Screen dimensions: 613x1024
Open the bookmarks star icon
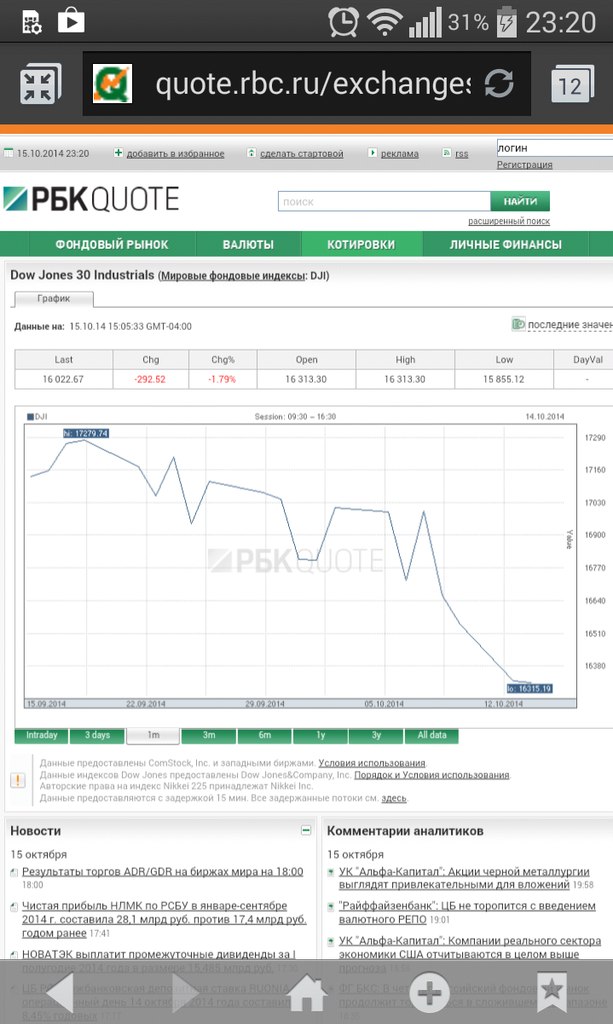552,992
